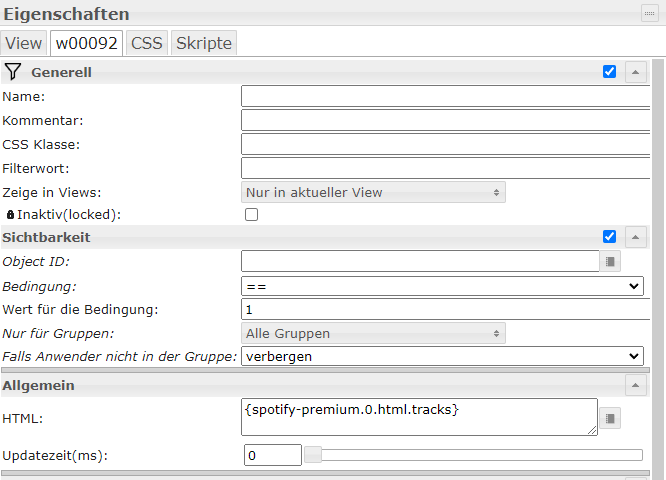Screen dimensions: 666x480
Task: Open the Skripte tab
Action: pos(204,43)
